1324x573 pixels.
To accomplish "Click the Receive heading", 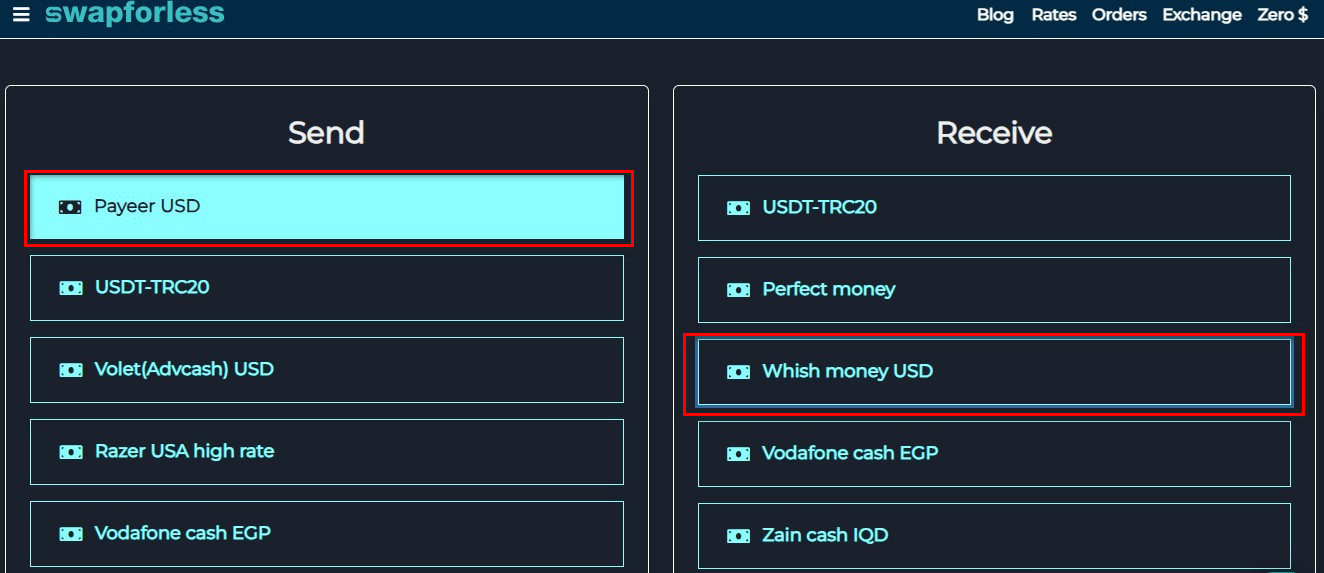I will pos(994,133).
